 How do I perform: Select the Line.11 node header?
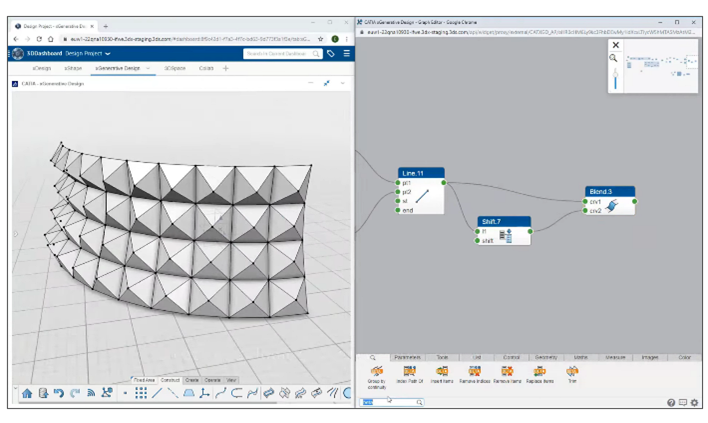(421, 173)
